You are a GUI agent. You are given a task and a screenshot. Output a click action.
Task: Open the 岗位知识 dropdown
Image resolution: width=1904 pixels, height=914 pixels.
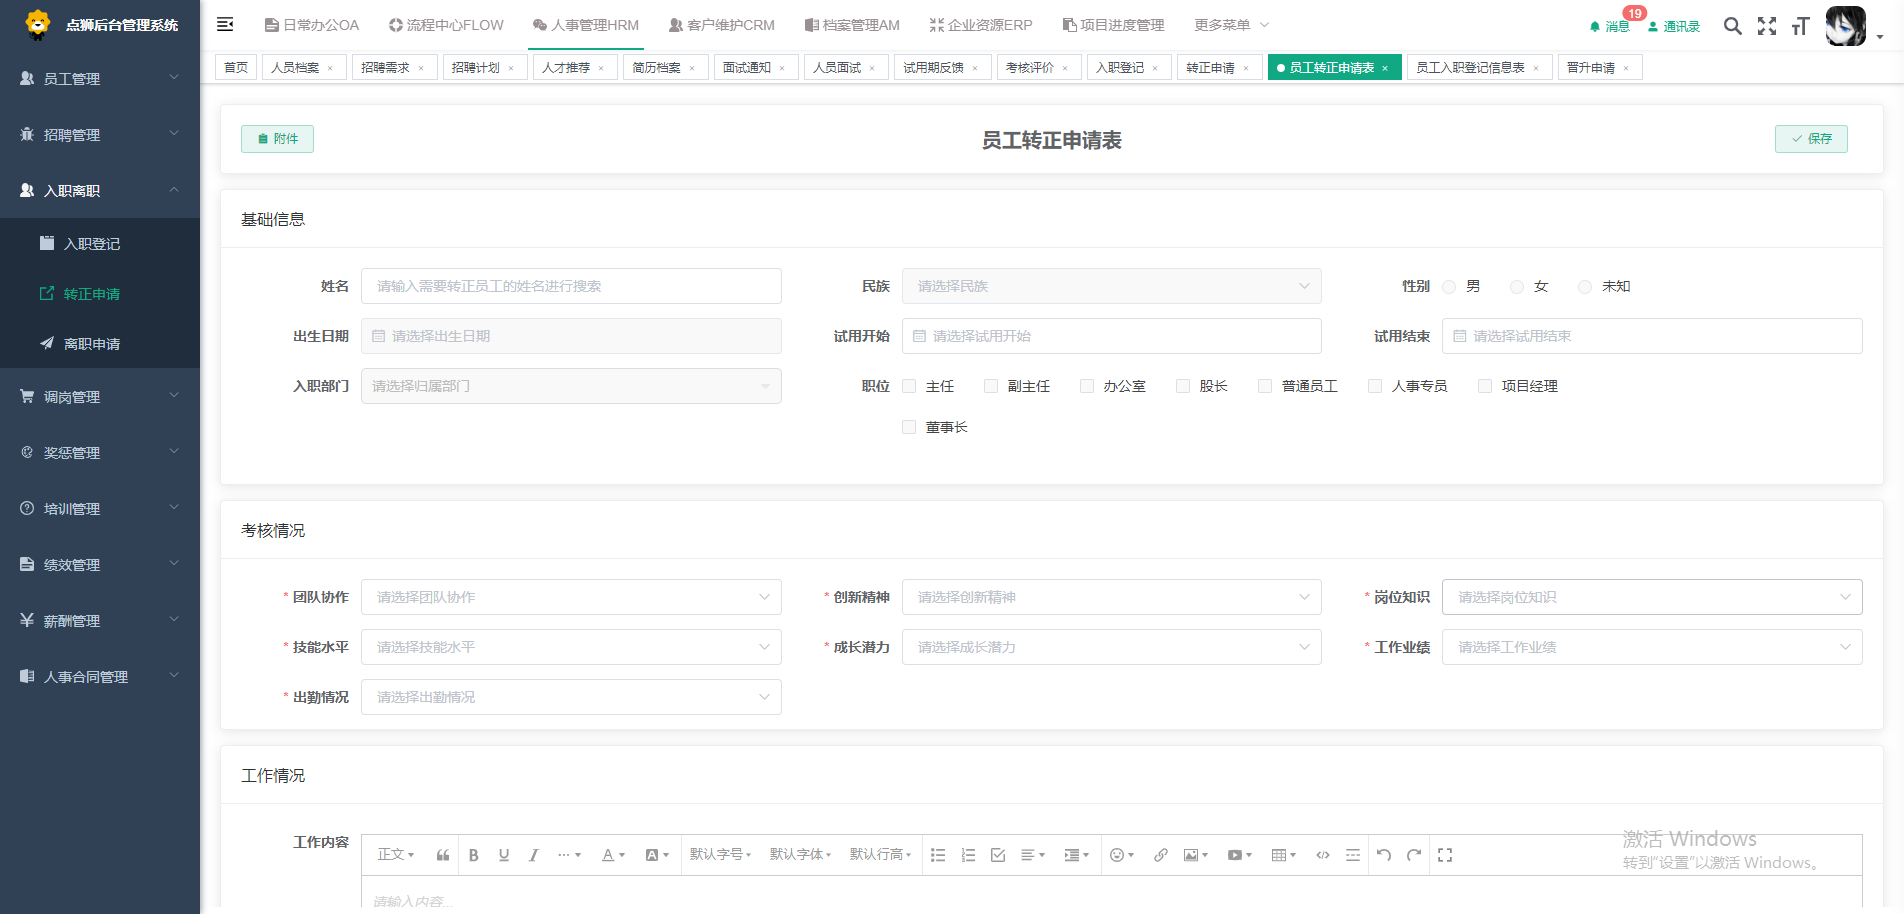click(x=1652, y=597)
